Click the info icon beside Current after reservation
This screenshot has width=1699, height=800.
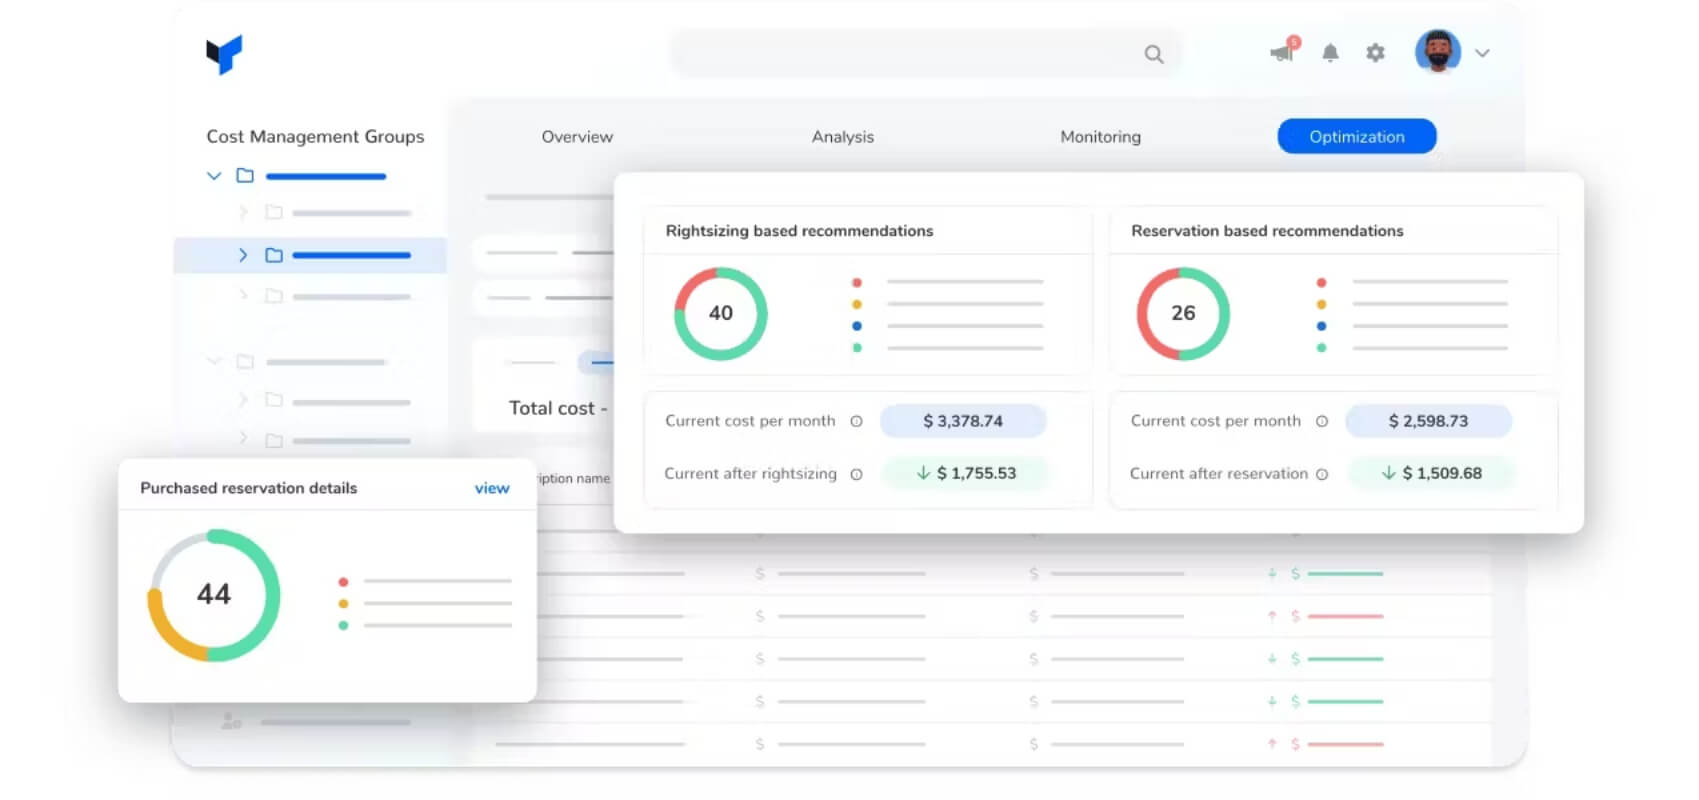[1322, 474]
